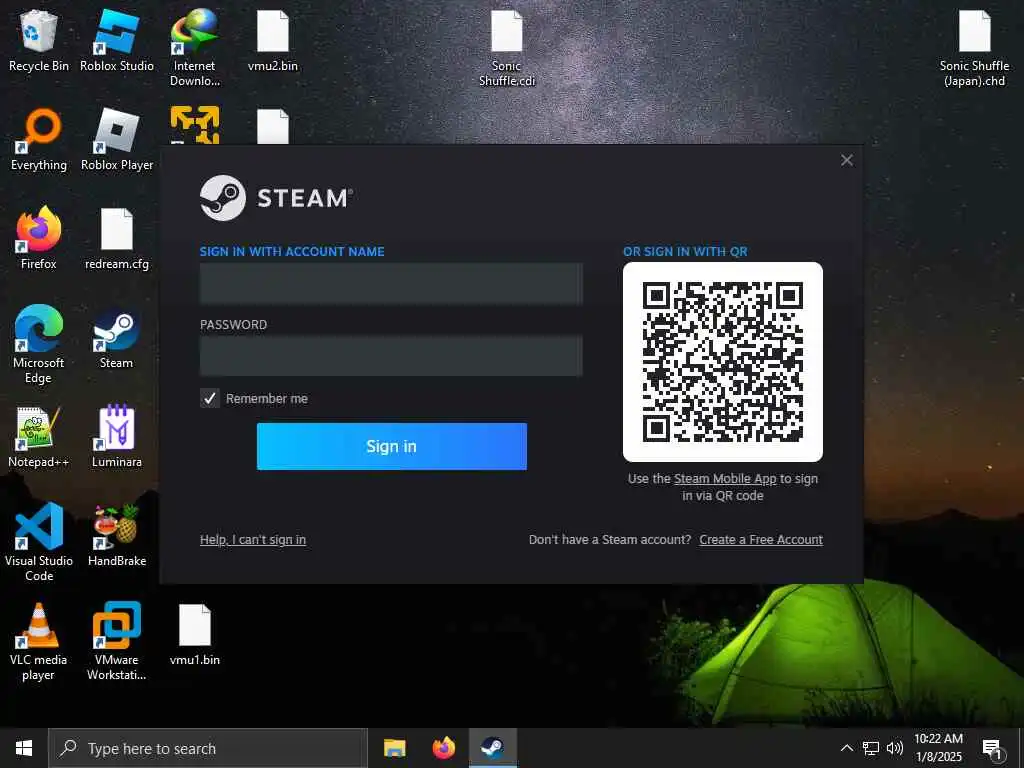The width and height of the screenshot is (1024, 768).
Task: Show hidden system tray icons
Action: tap(846, 748)
